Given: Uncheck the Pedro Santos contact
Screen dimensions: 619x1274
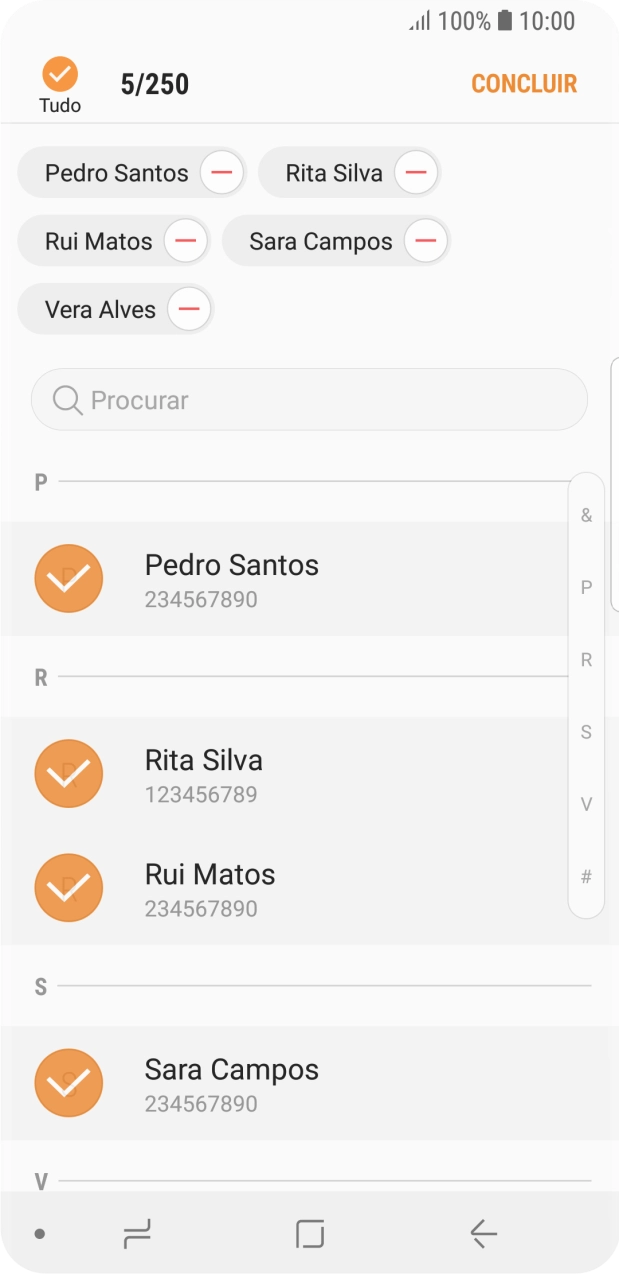Looking at the screenshot, I should 69,579.
